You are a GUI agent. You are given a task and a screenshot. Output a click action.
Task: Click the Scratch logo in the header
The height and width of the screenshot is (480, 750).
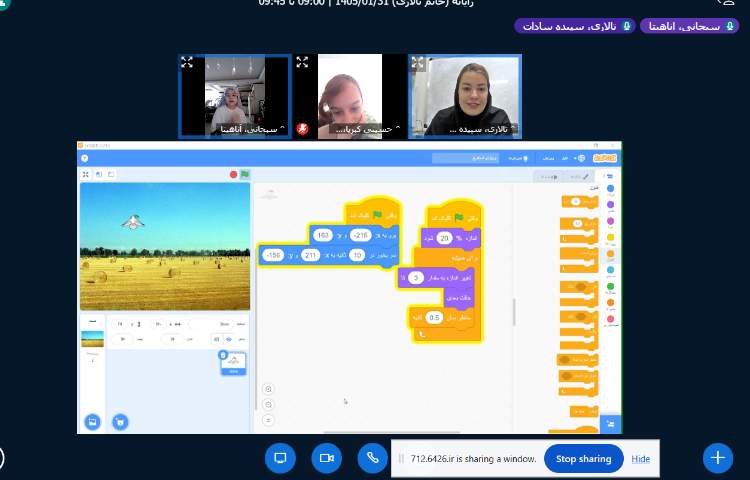click(x=605, y=158)
